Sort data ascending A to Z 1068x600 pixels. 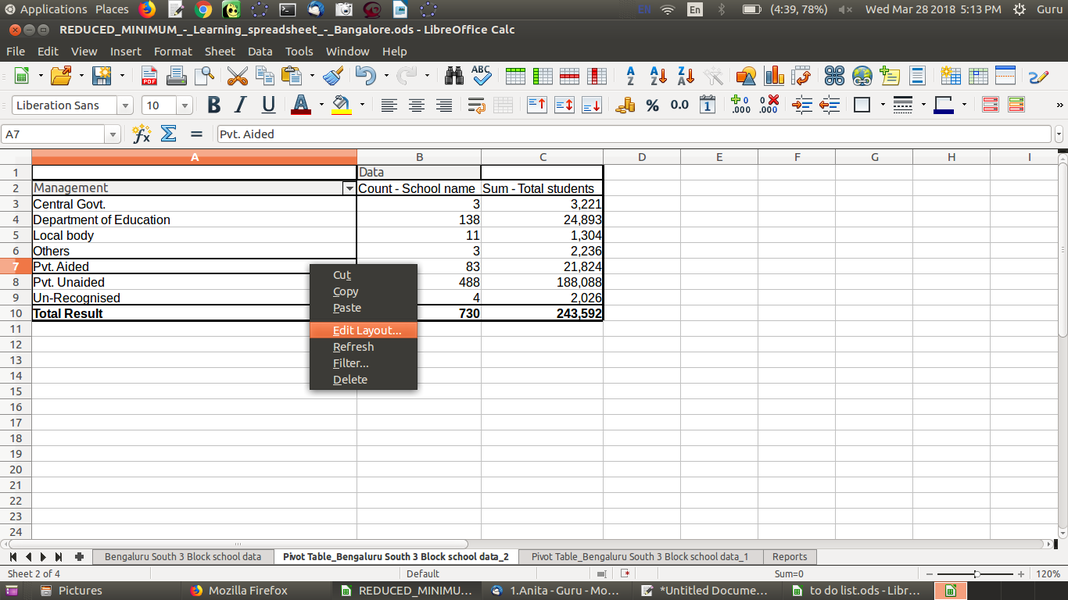click(655, 75)
